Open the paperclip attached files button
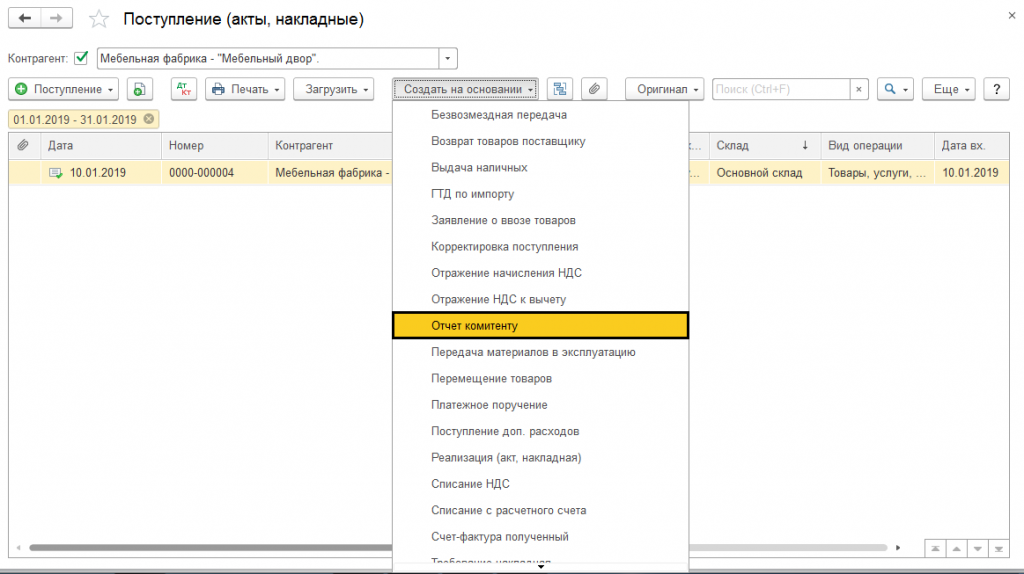The width and height of the screenshot is (1024, 574). pyautogui.click(x=594, y=89)
